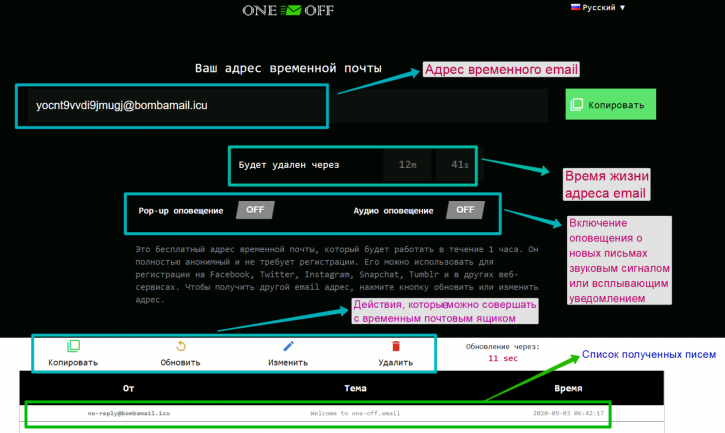Screen dimensions: 725x433
Task: Click the От column header
Action: click(x=129, y=389)
